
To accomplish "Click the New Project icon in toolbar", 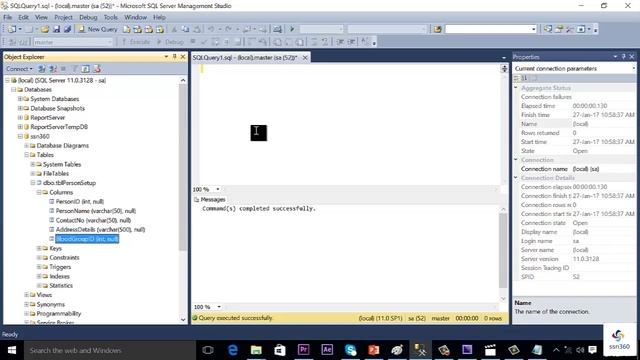I will point(12,29).
